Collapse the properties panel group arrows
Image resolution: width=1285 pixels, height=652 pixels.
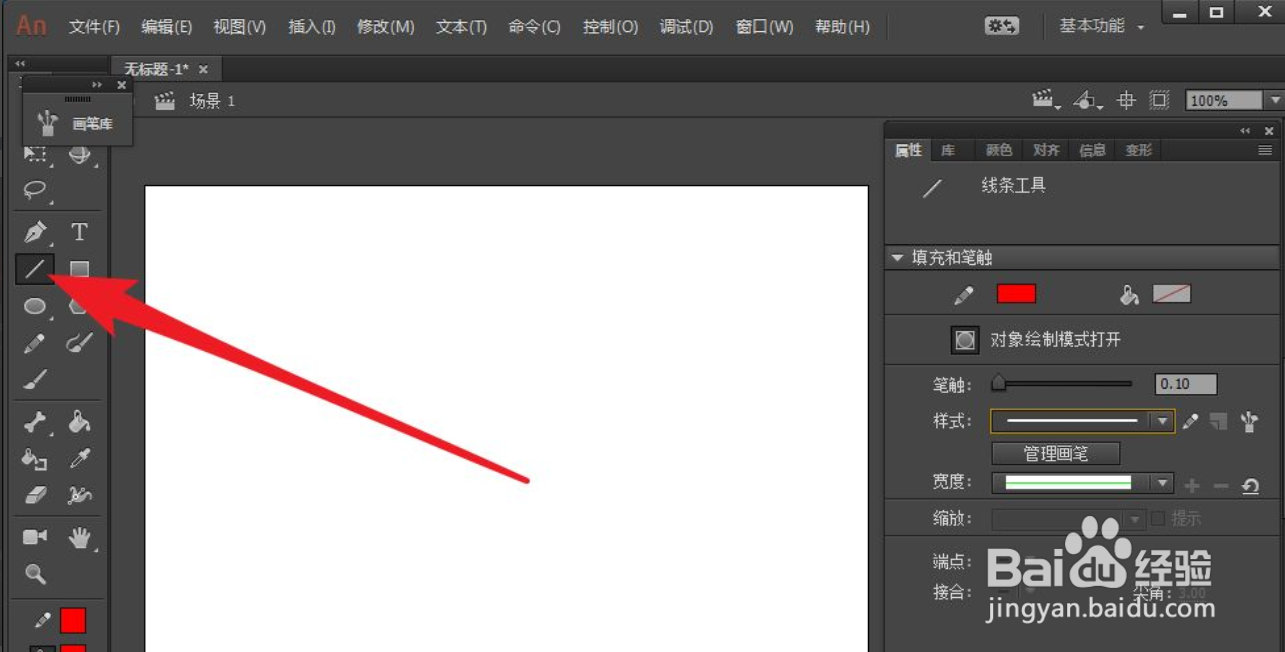(1245, 131)
